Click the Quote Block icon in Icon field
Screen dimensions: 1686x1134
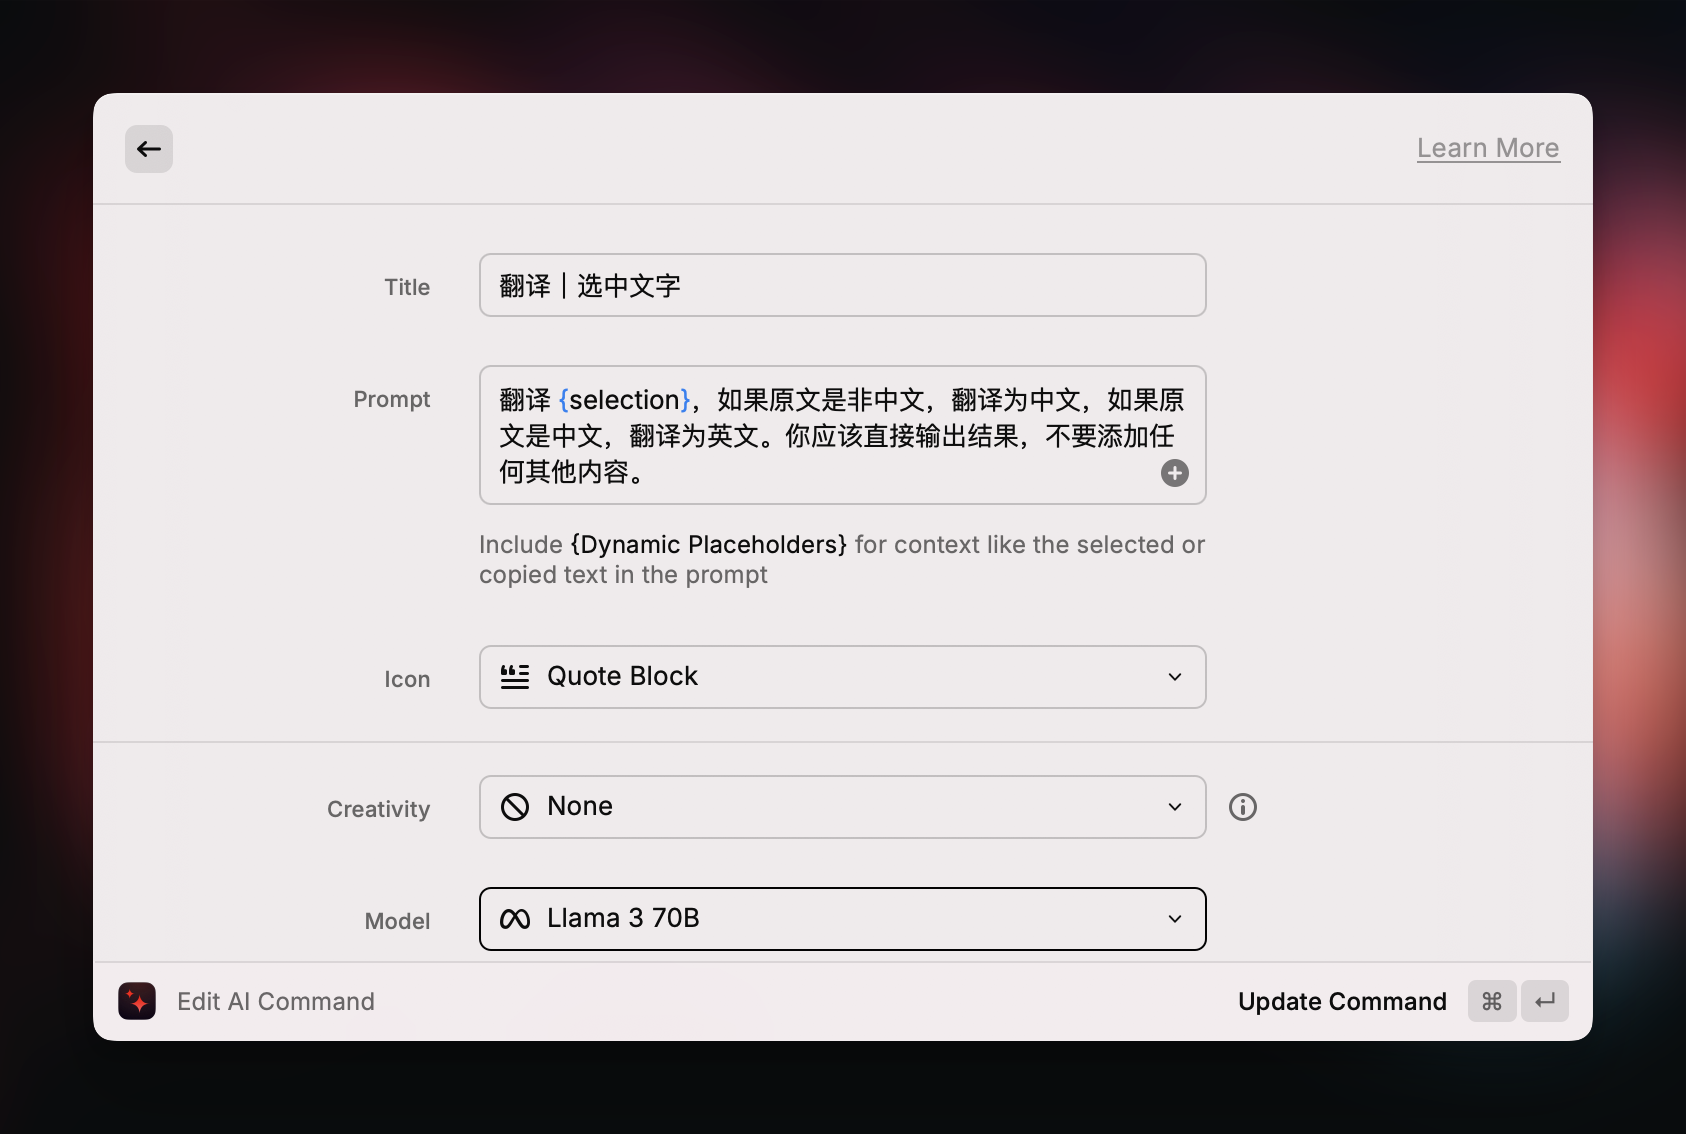514,676
